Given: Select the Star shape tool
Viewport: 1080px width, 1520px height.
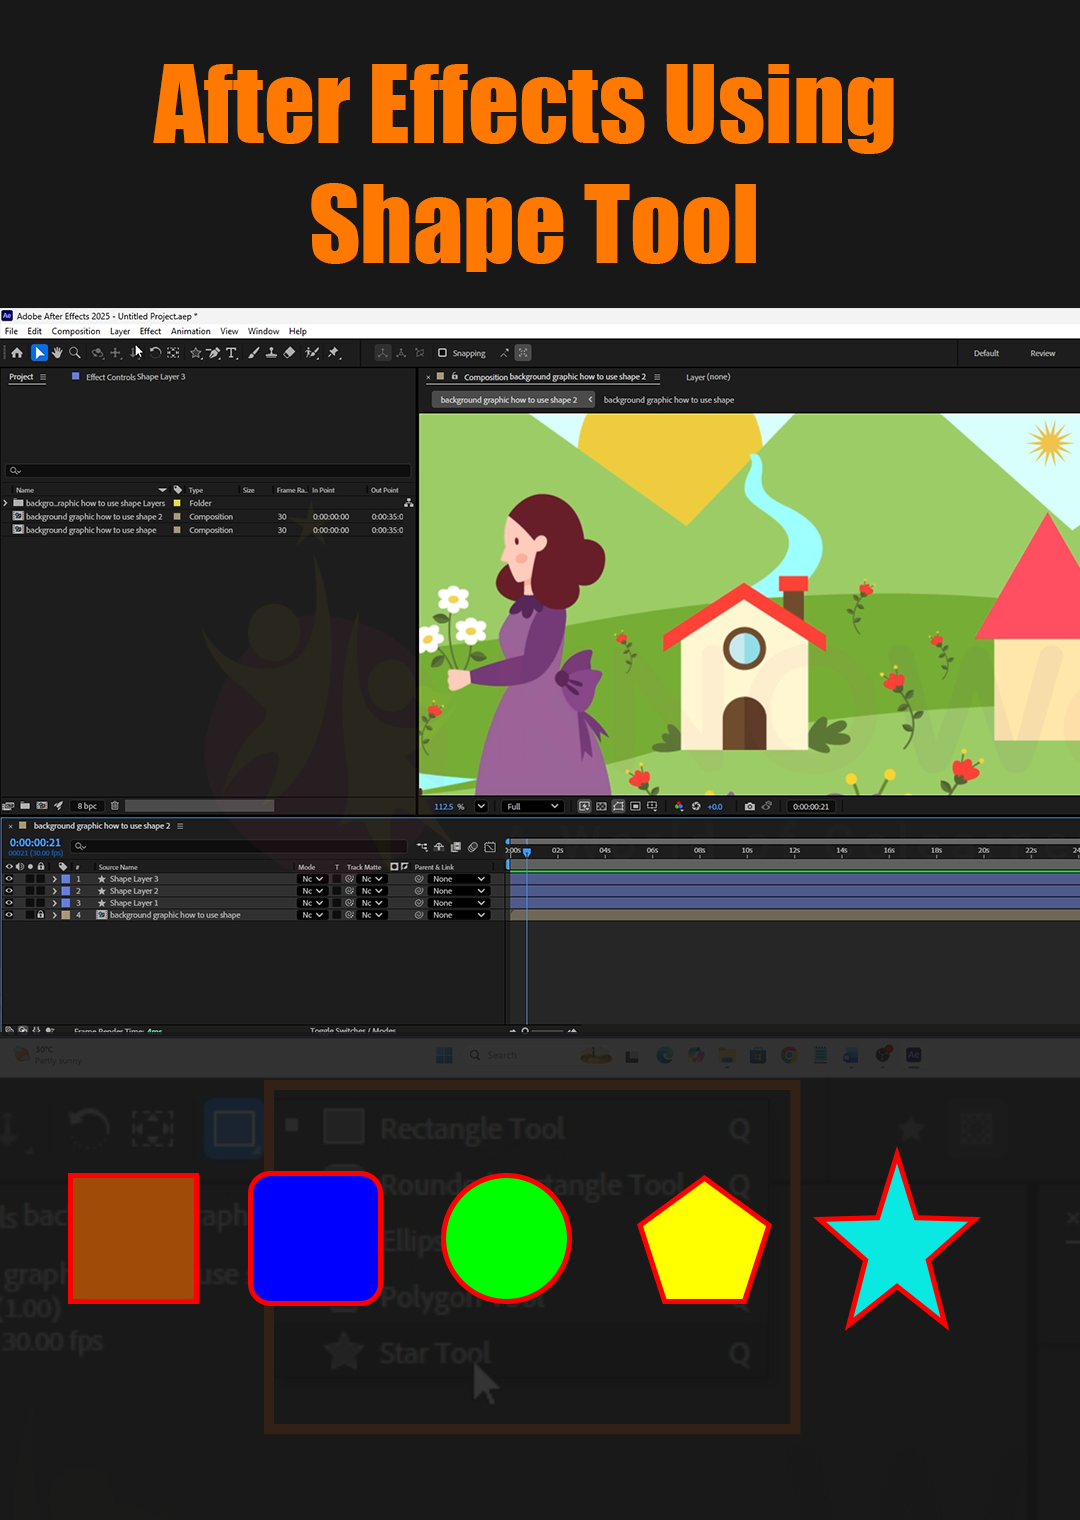Looking at the screenshot, I should point(196,353).
